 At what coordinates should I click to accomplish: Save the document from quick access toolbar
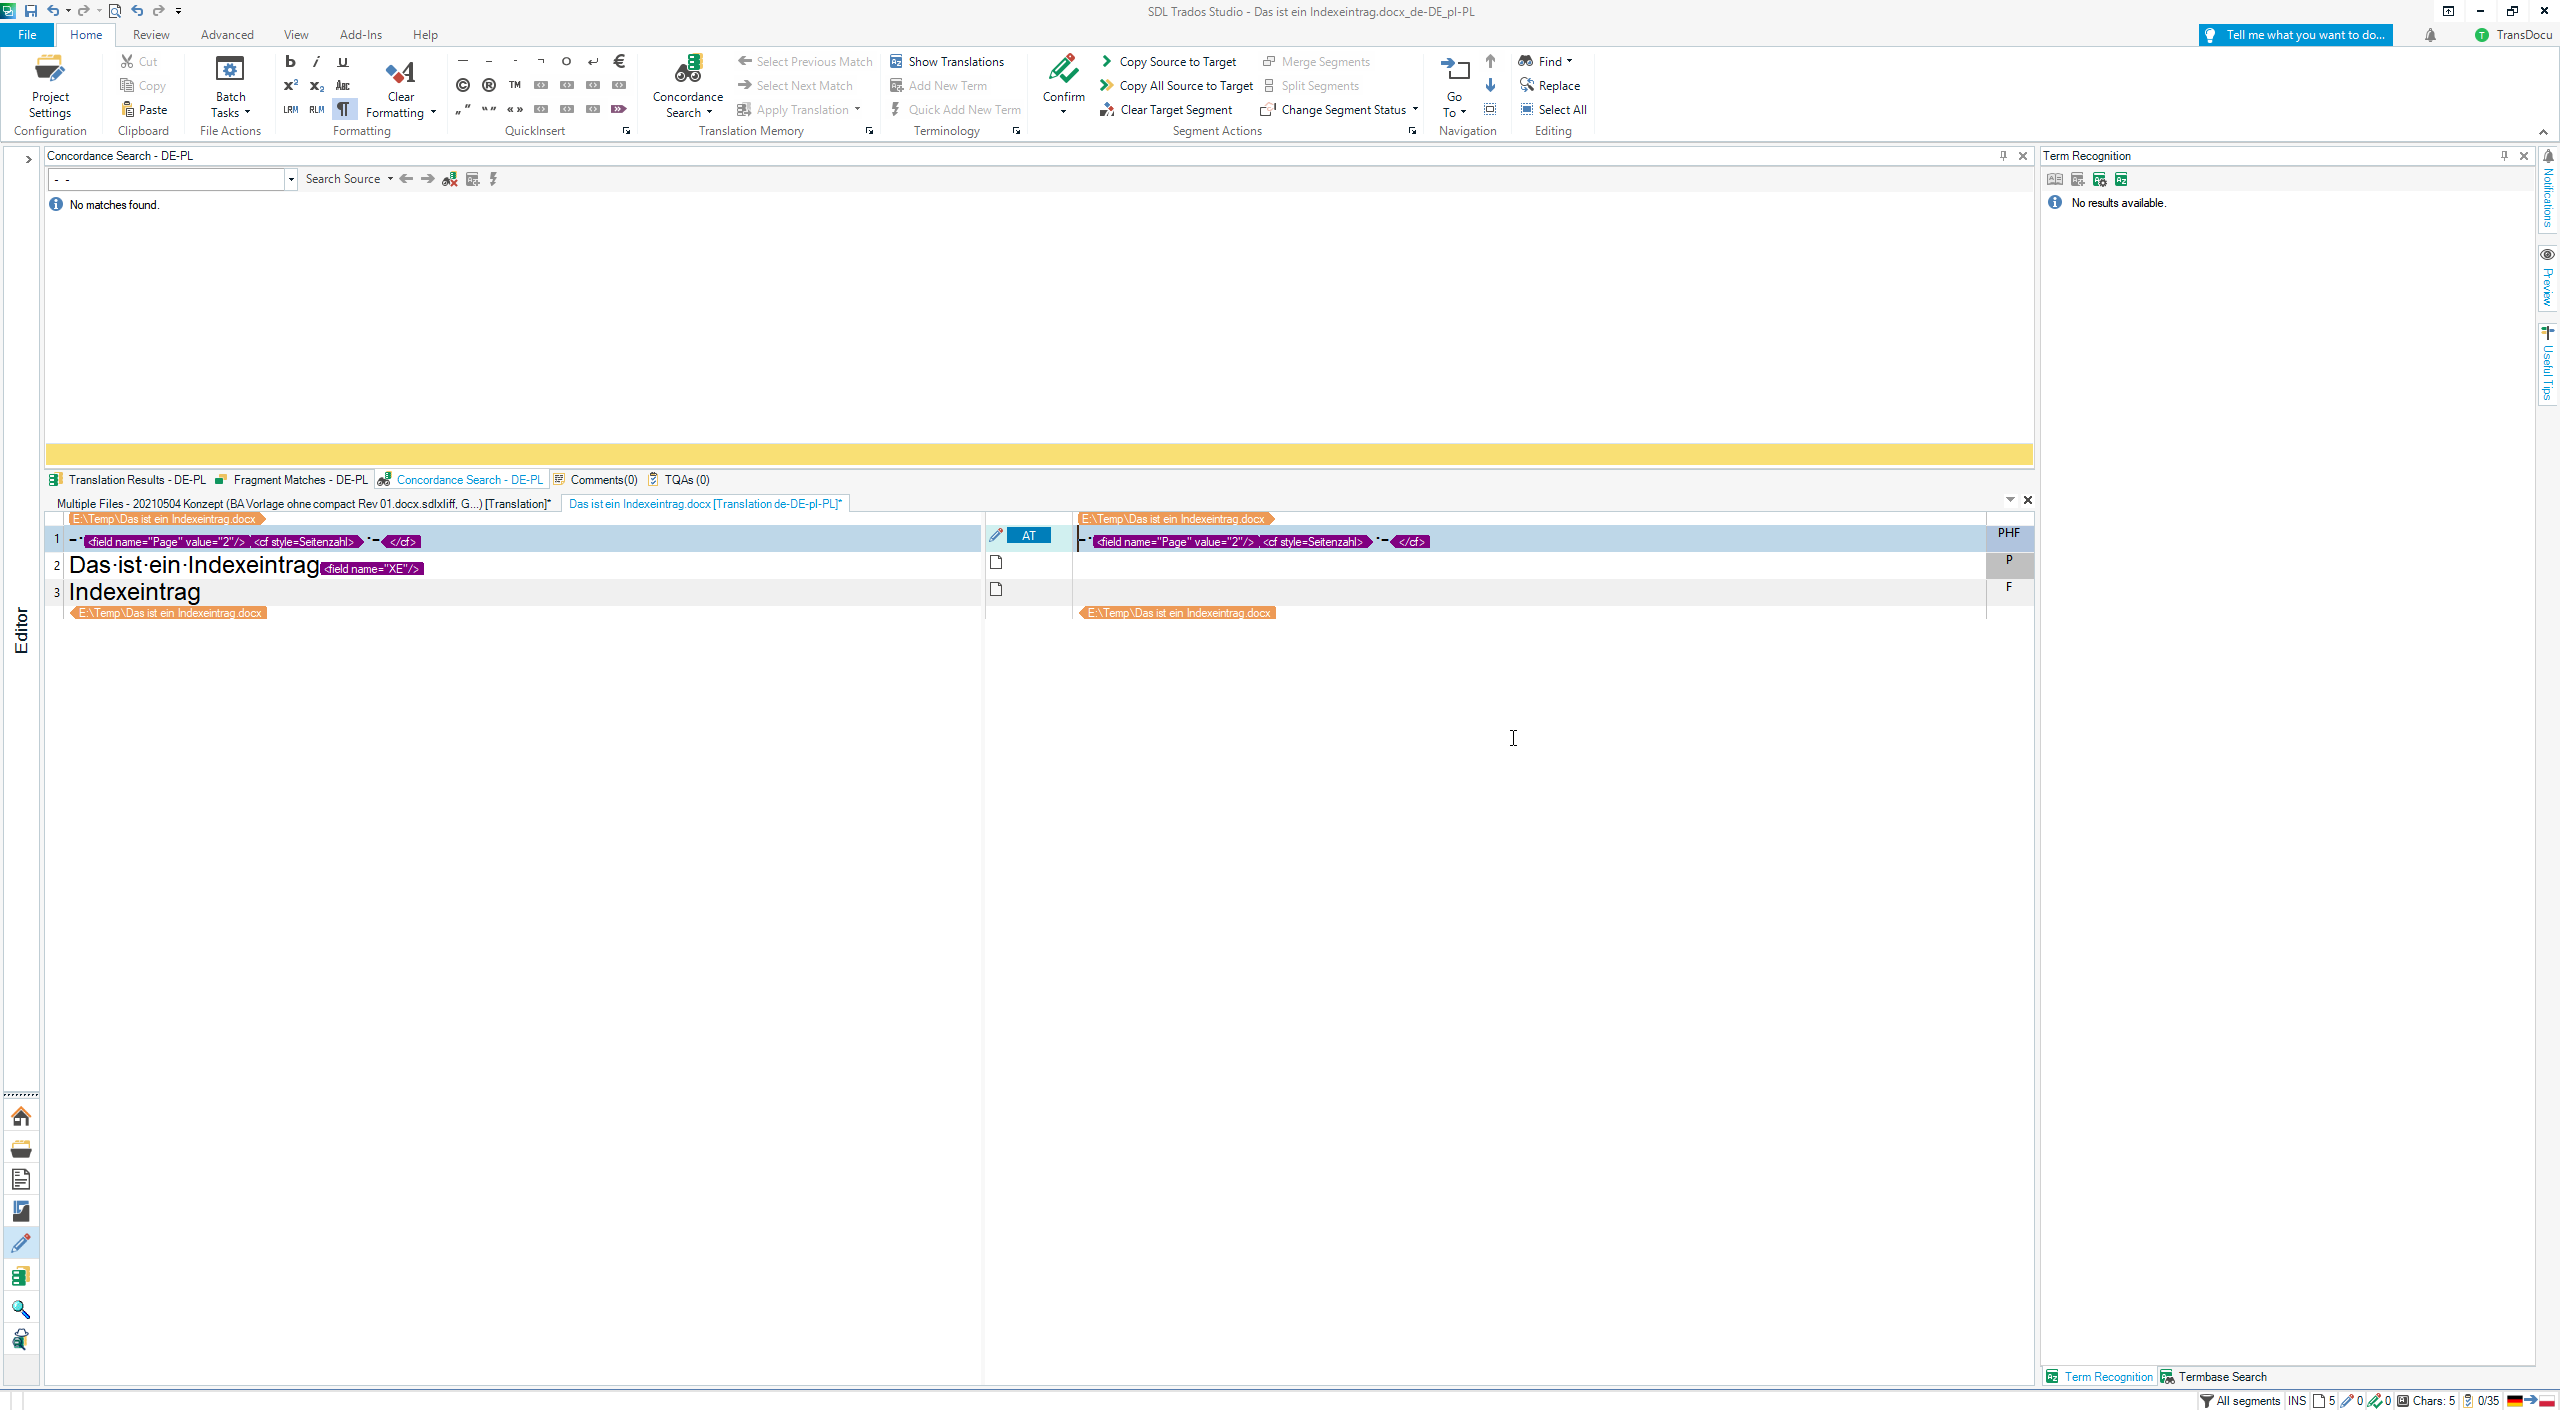30,11
